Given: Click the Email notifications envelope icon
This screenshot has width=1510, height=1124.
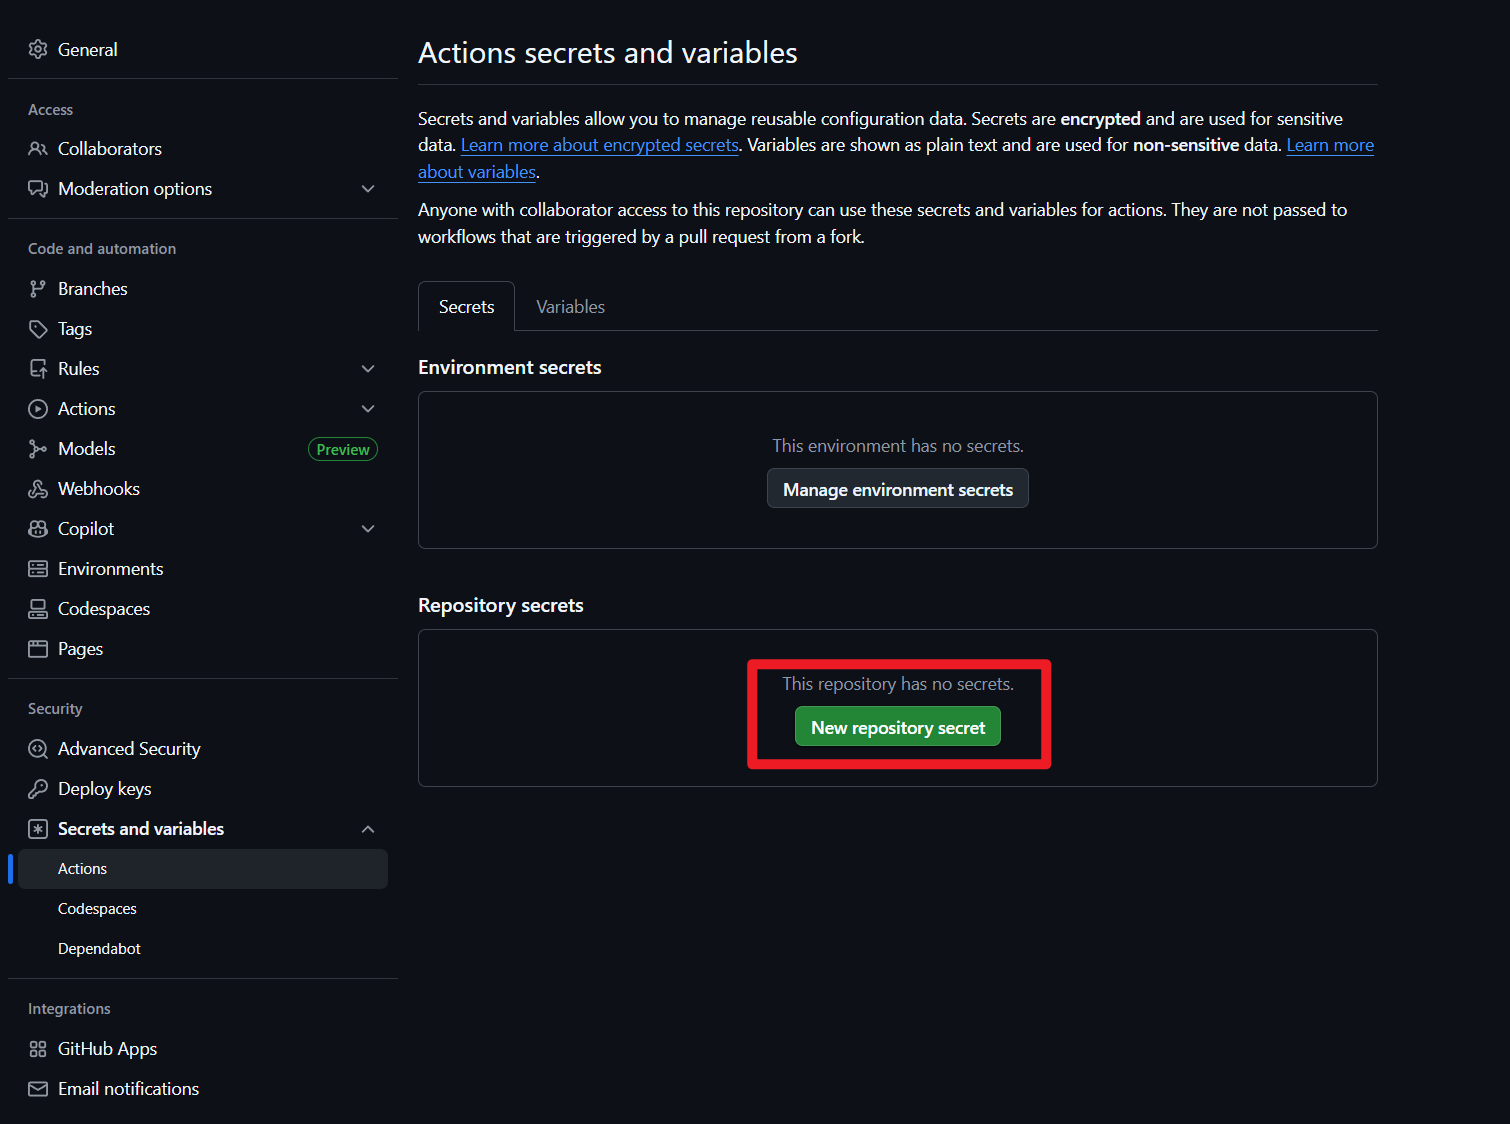Looking at the screenshot, I should pos(38,1089).
